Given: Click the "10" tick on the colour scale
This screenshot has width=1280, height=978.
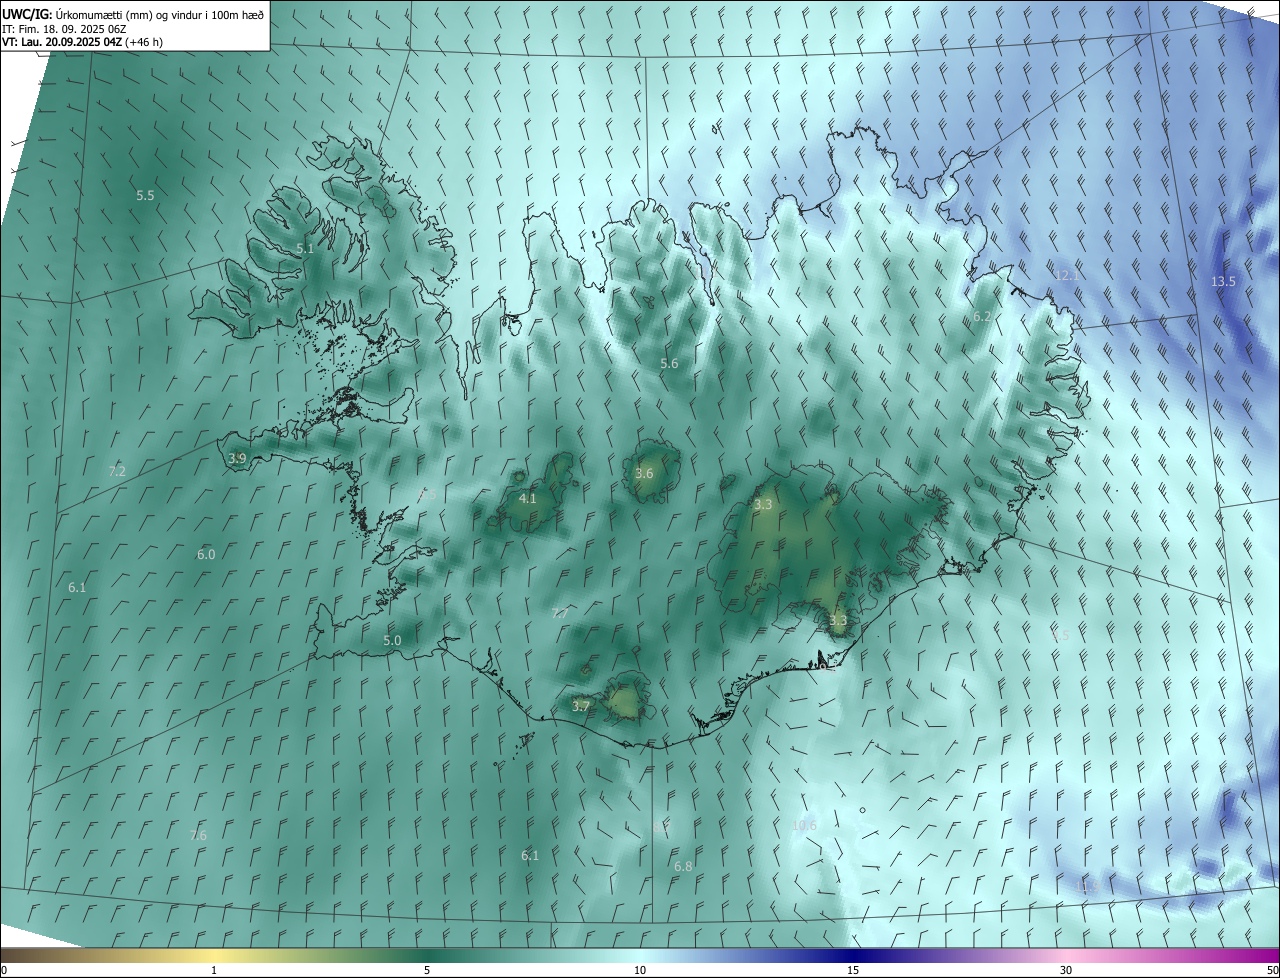Looking at the screenshot, I should tap(640, 970).
